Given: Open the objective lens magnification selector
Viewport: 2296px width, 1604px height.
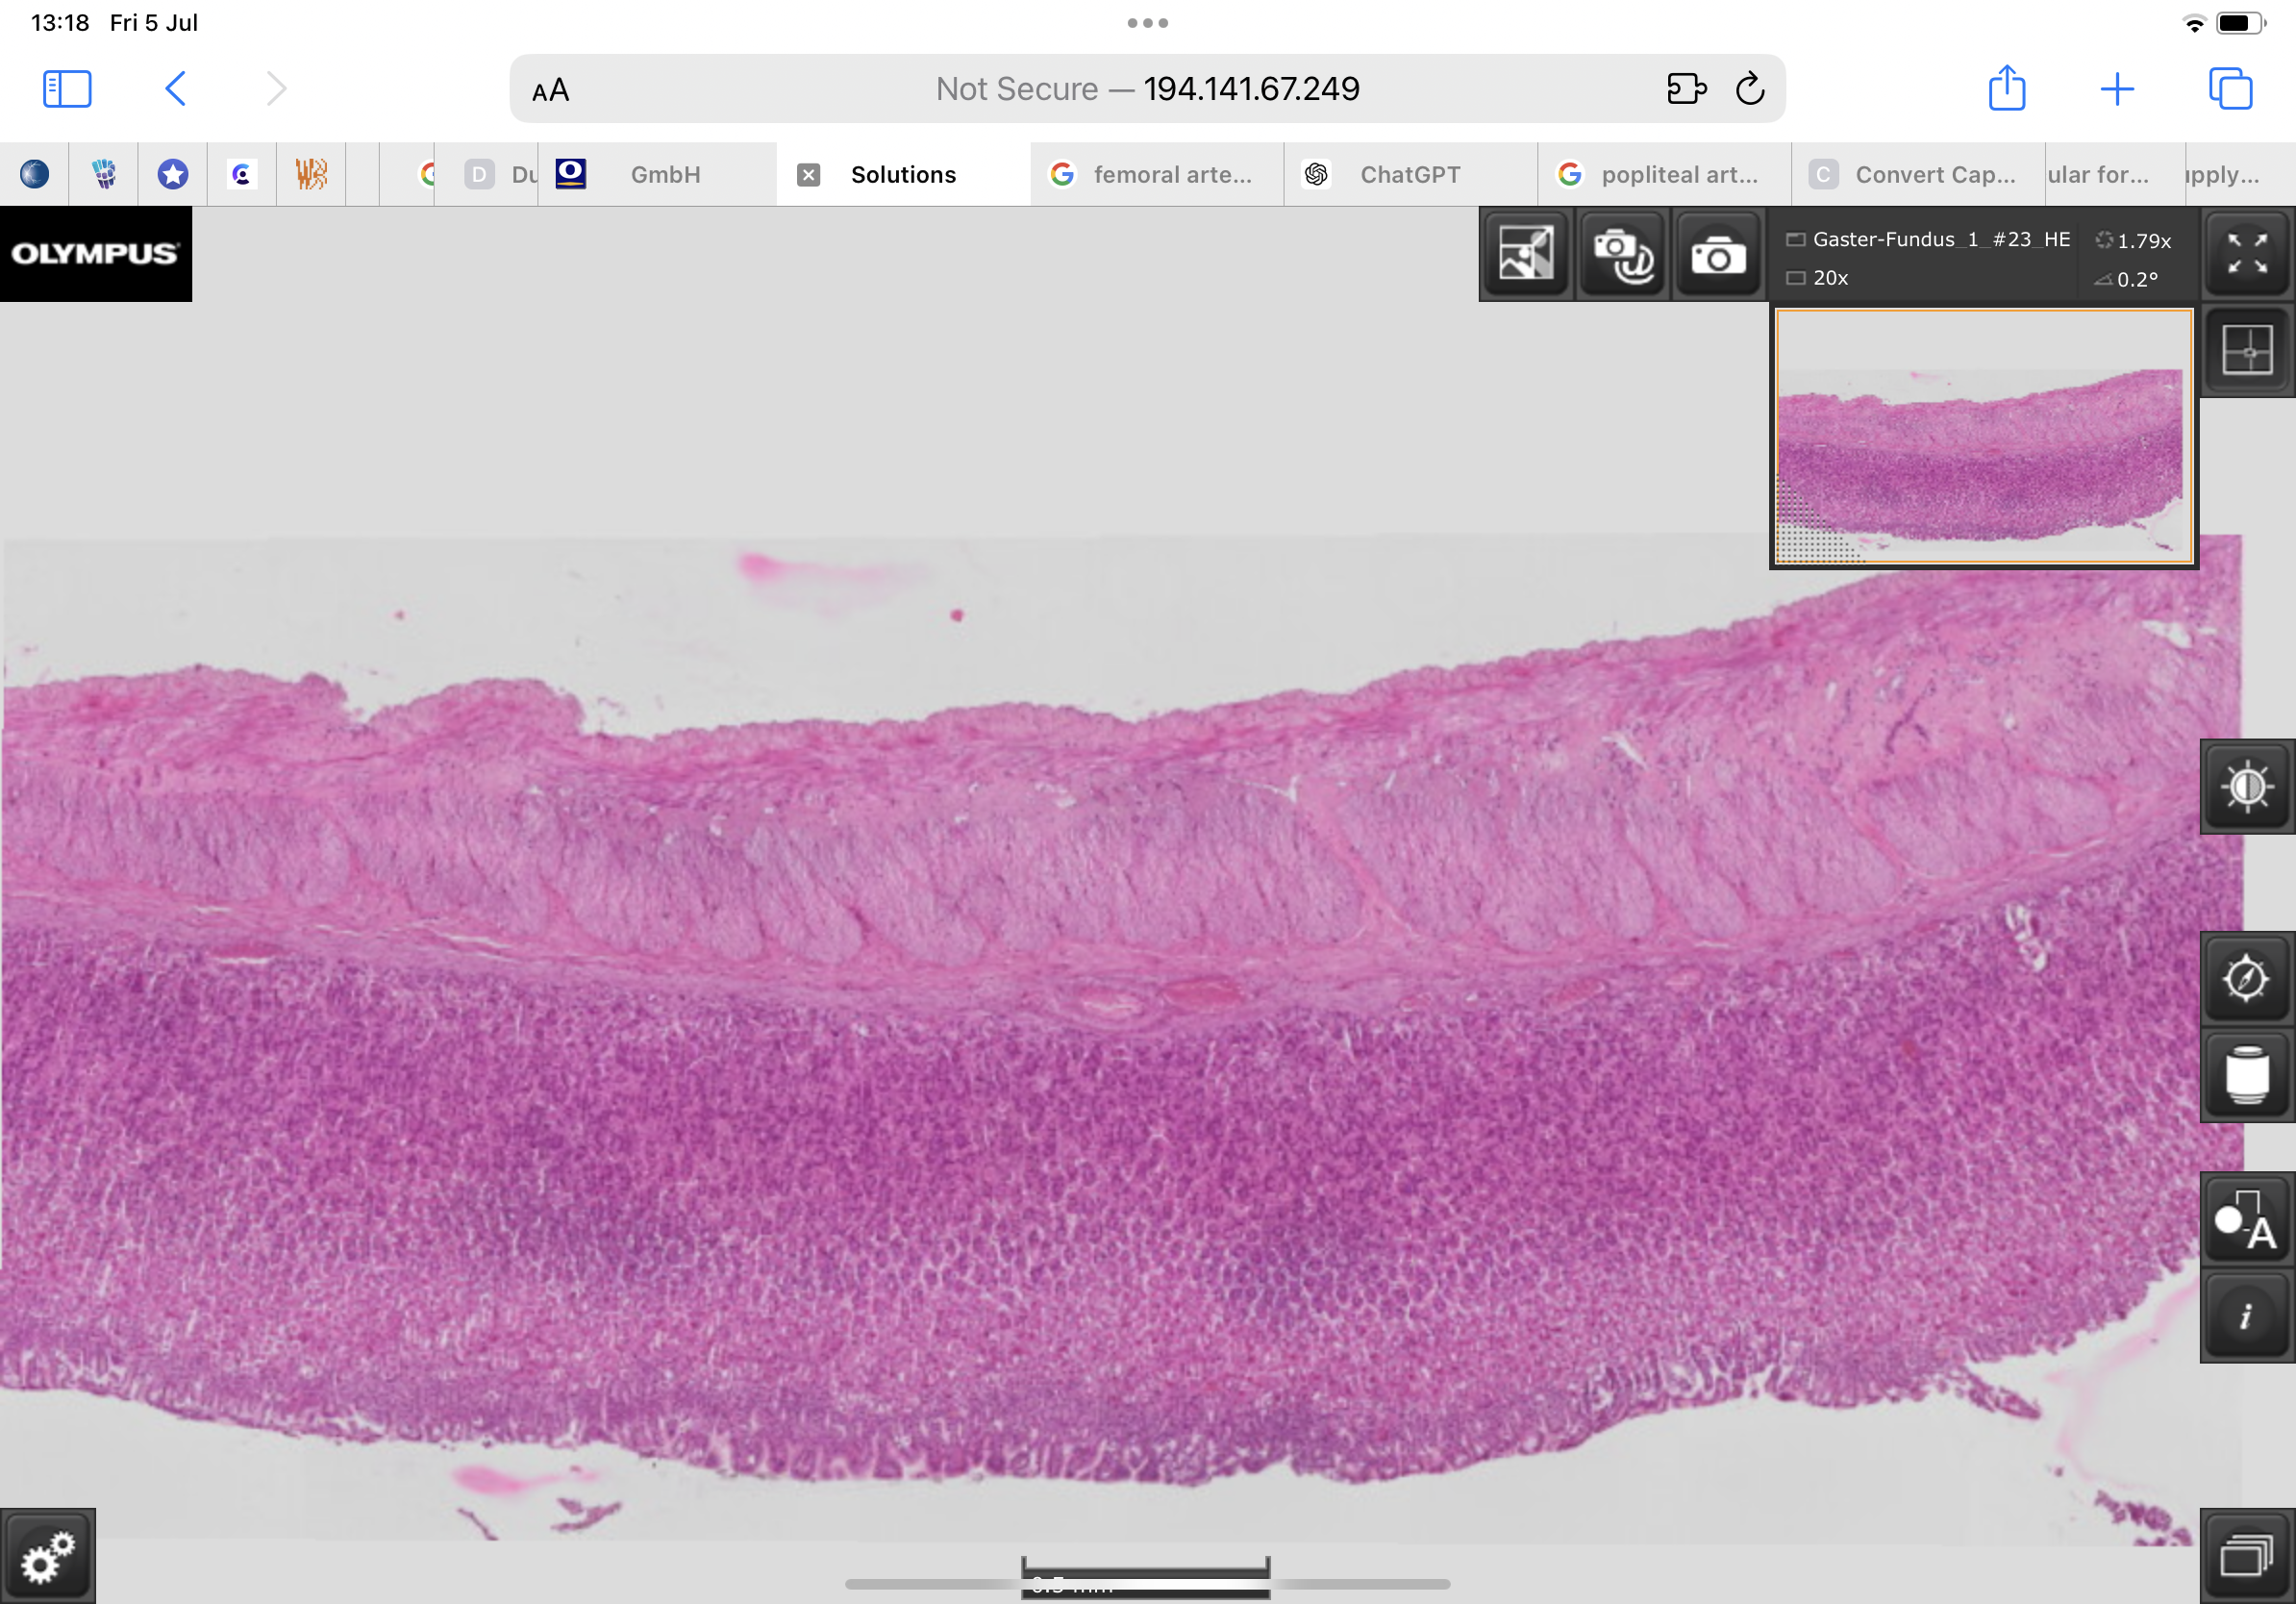Looking at the screenshot, I should [2246, 1075].
